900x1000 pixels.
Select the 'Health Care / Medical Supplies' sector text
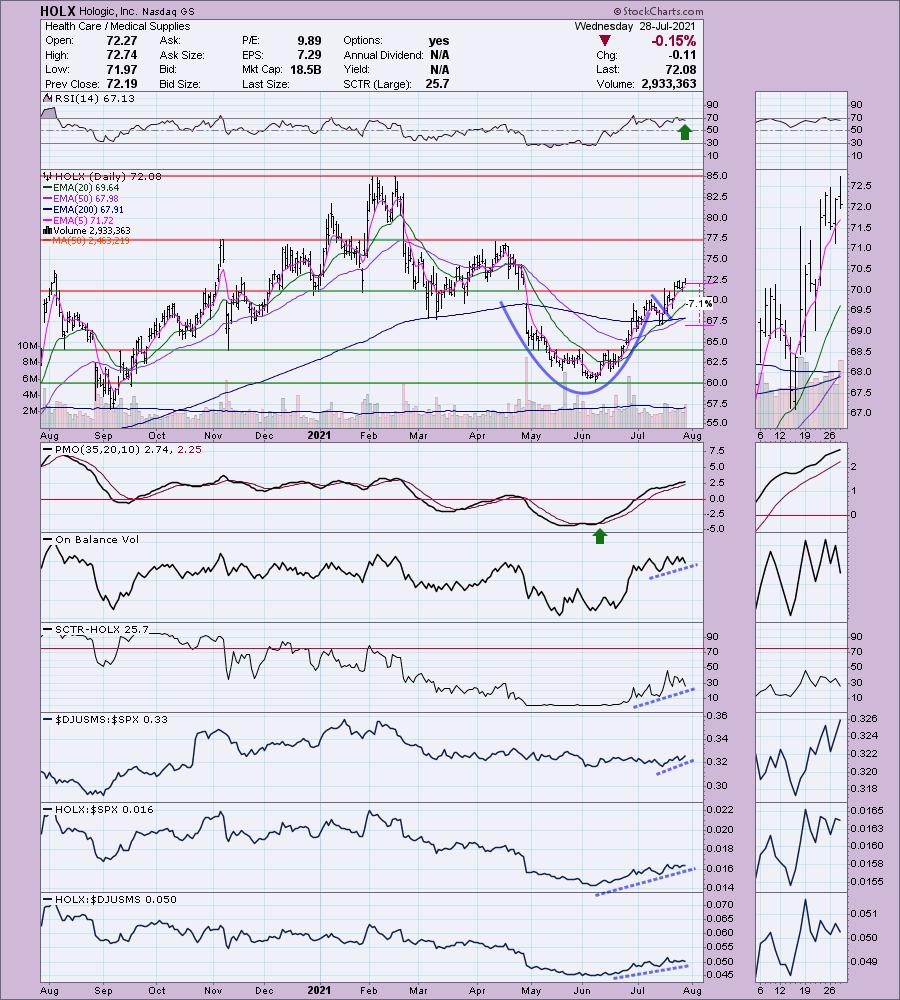point(118,26)
